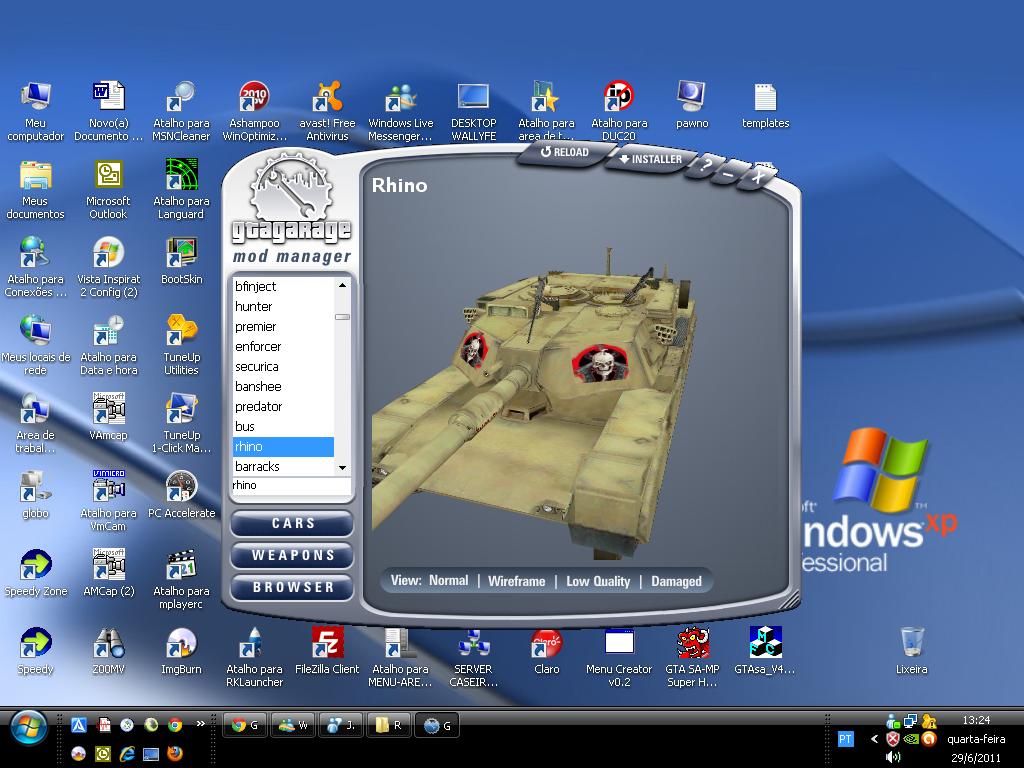Click the vehicle list scroll up arrow

pos(342,285)
